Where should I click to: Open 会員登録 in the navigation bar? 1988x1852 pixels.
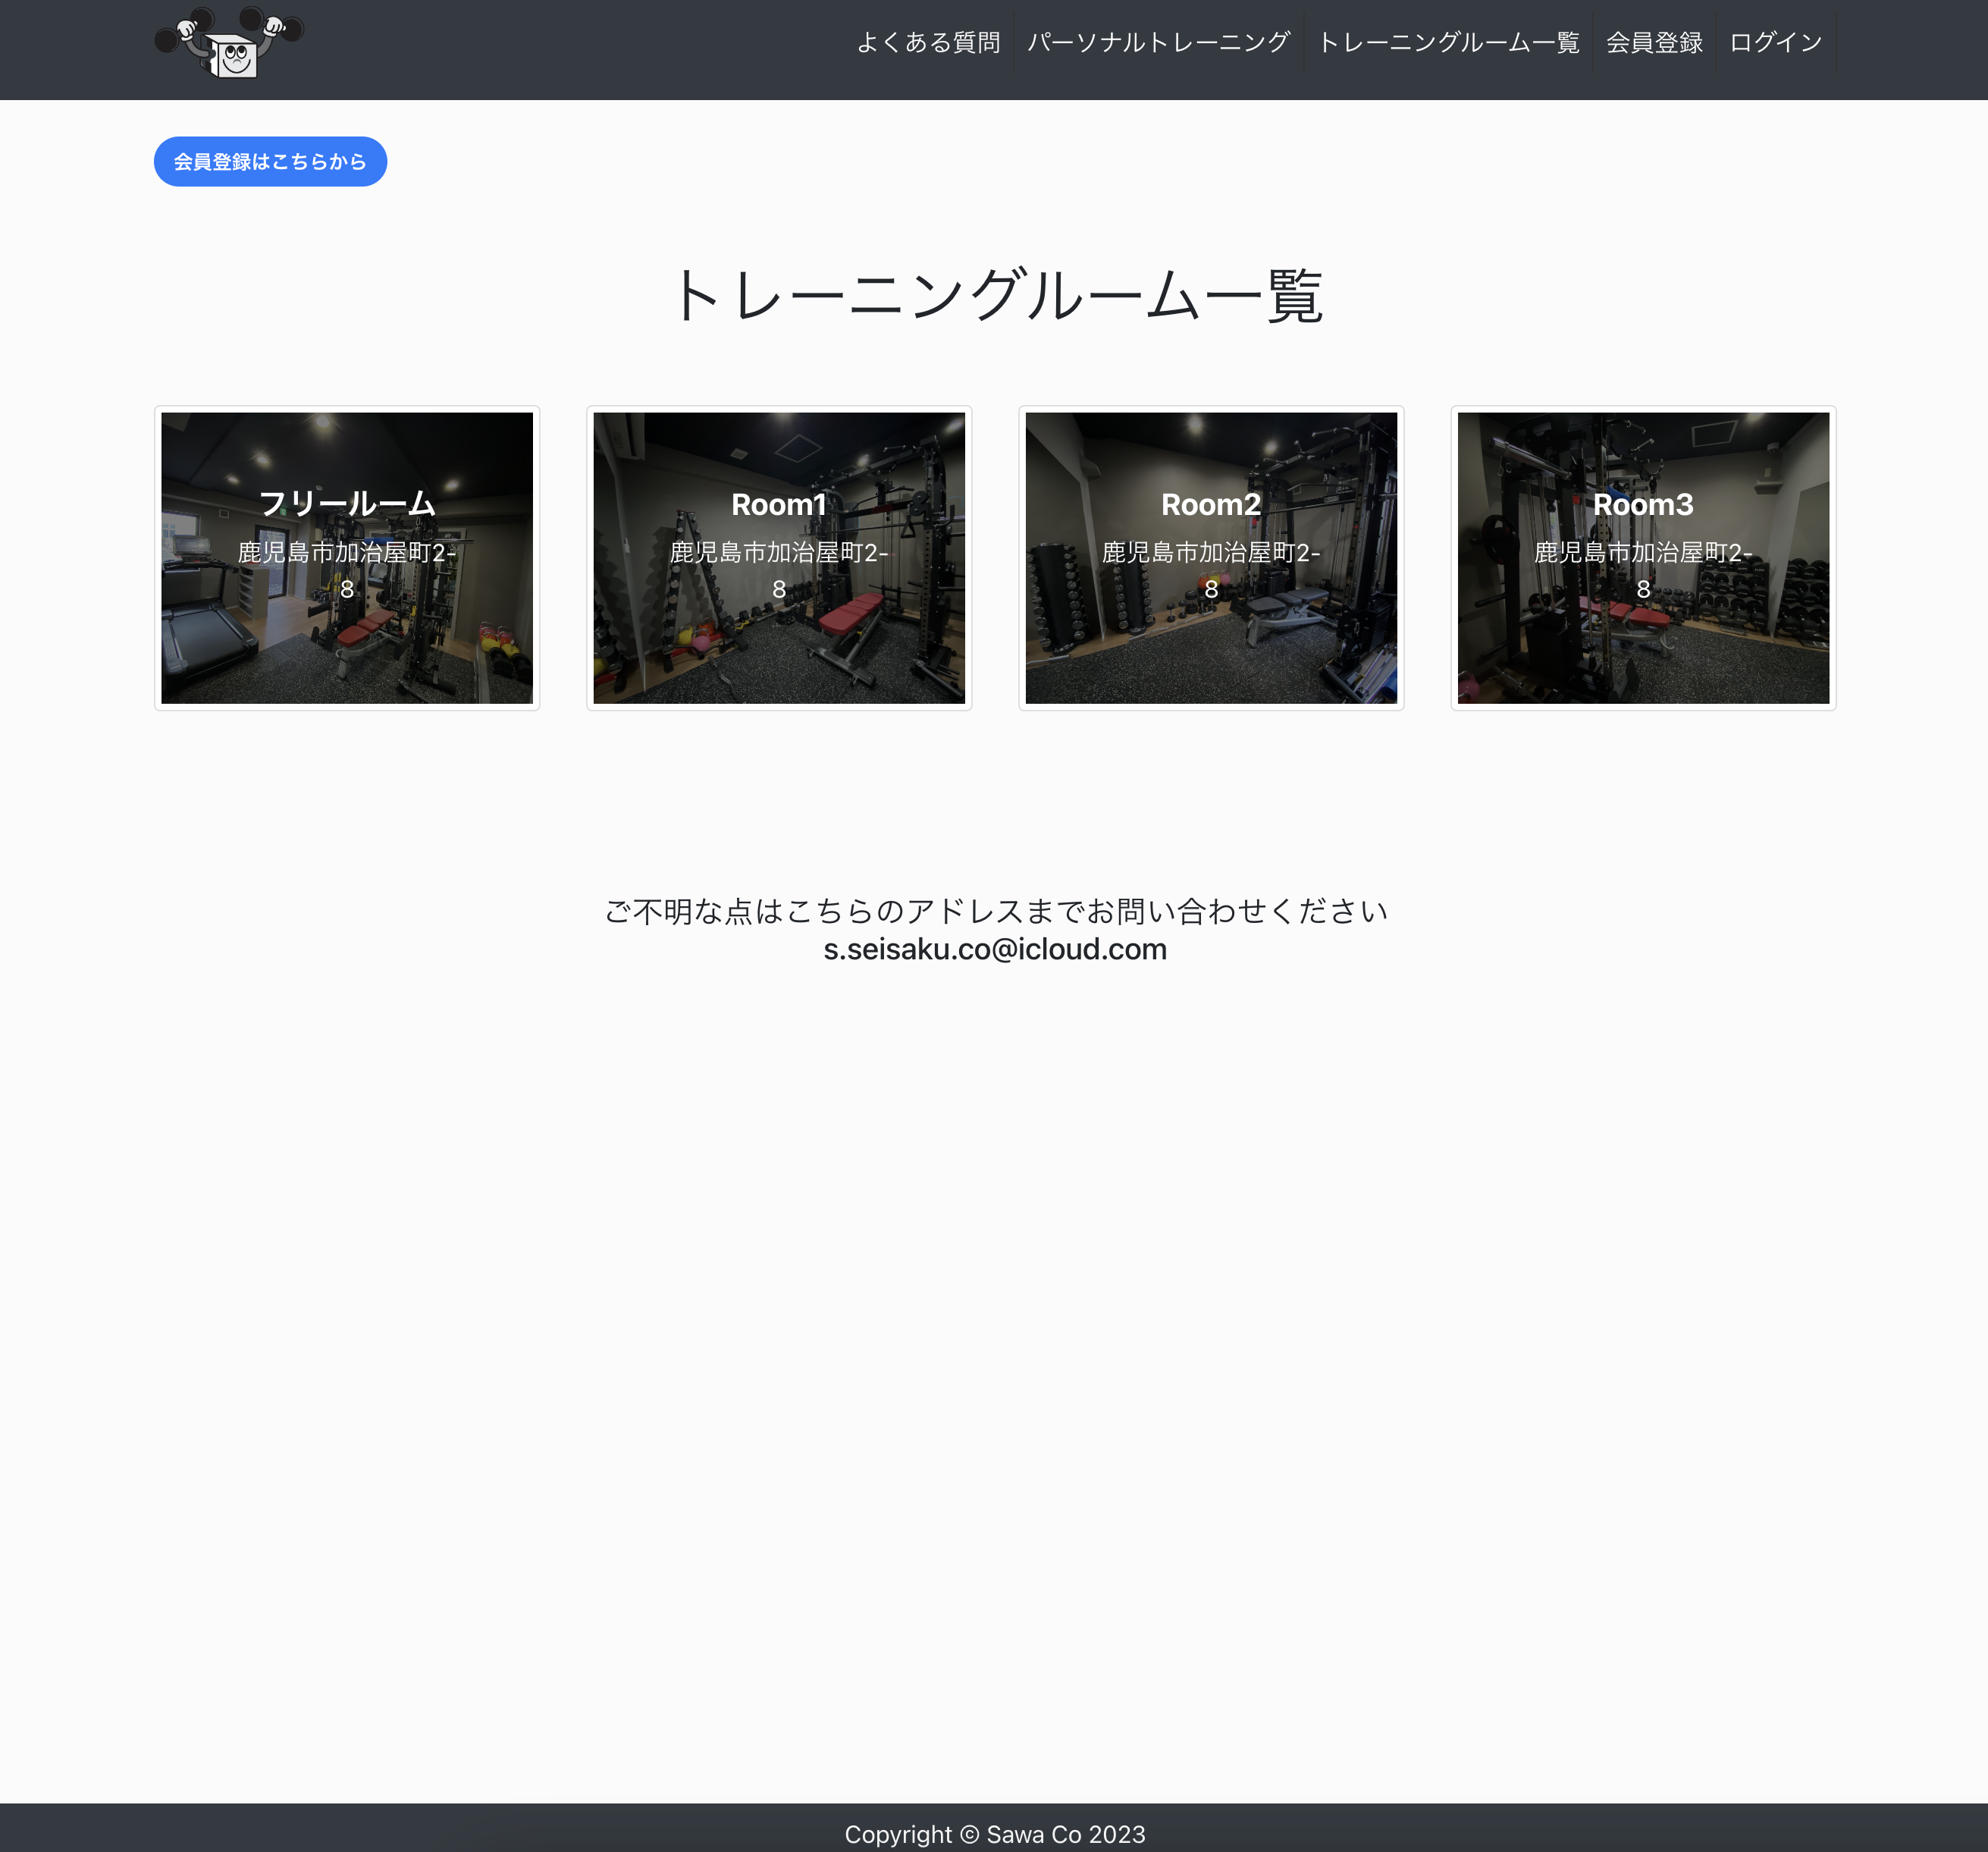click(1654, 42)
